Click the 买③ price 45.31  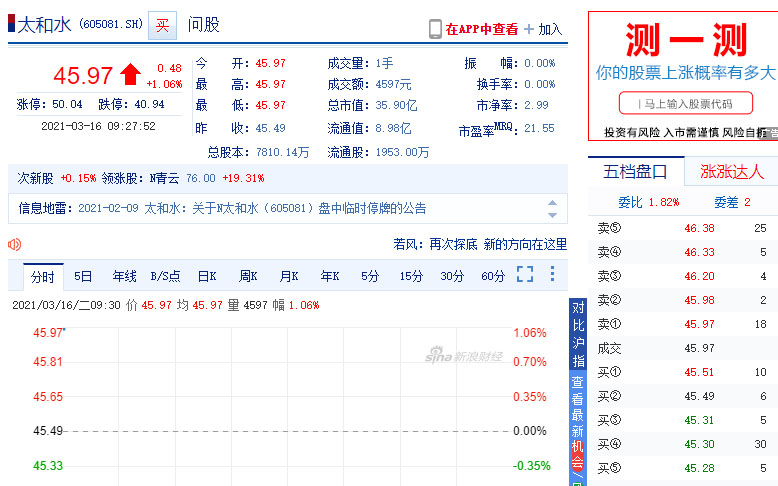[x=700, y=420]
